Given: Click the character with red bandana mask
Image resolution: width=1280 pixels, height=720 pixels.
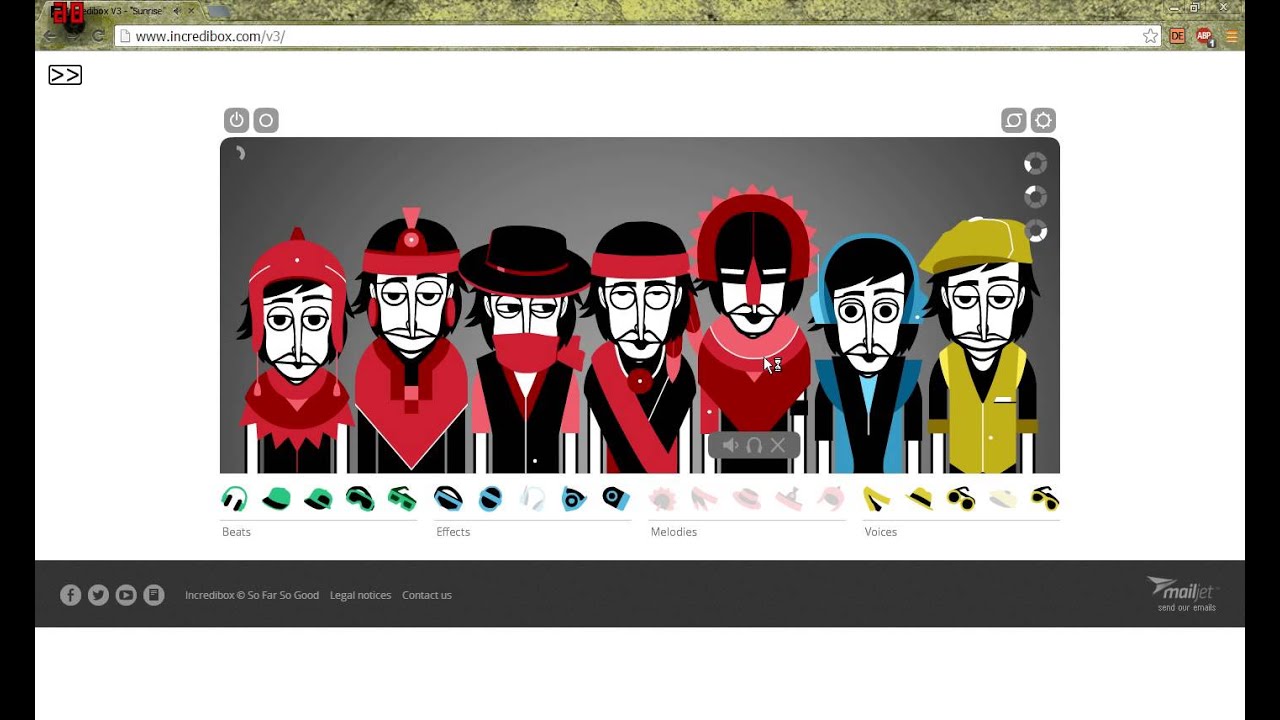Looking at the screenshot, I should click(524, 350).
